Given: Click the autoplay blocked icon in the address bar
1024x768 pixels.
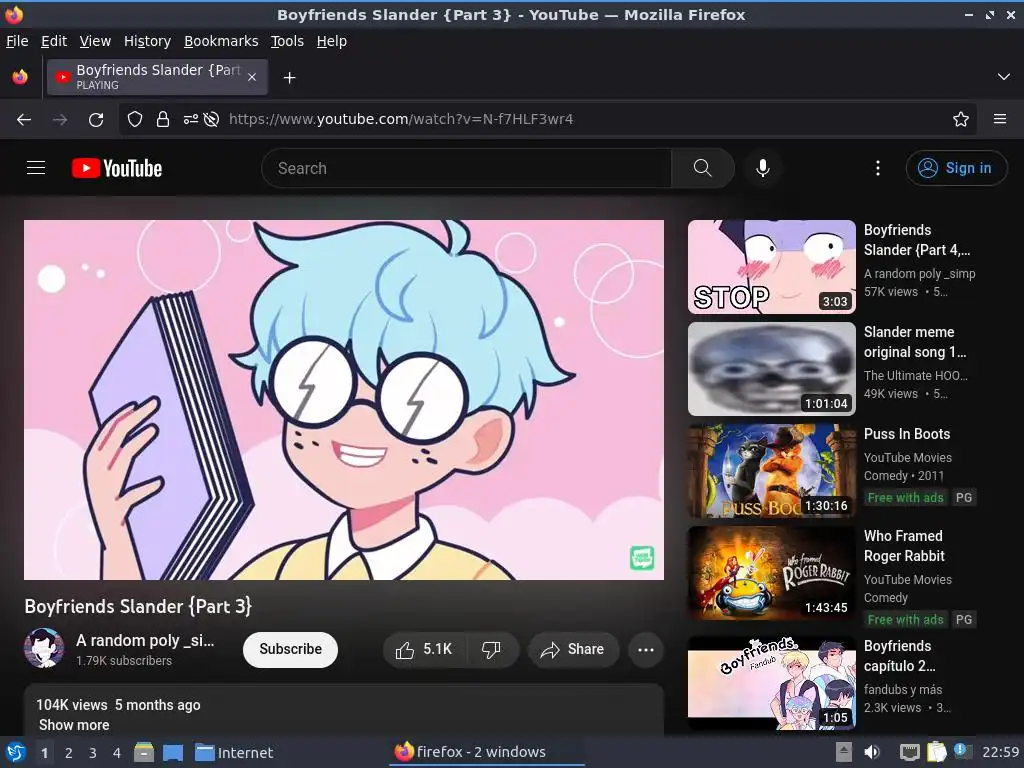Looking at the screenshot, I should [211, 119].
